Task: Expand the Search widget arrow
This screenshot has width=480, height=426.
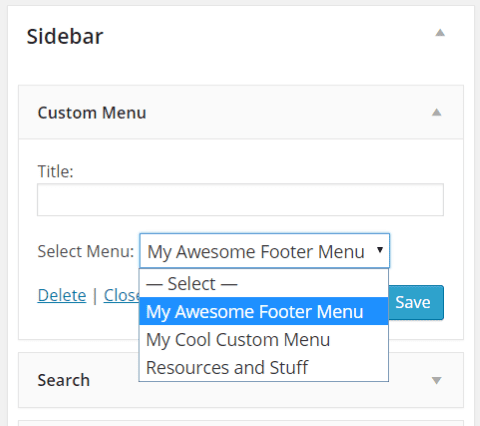Action: click(437, 380)
